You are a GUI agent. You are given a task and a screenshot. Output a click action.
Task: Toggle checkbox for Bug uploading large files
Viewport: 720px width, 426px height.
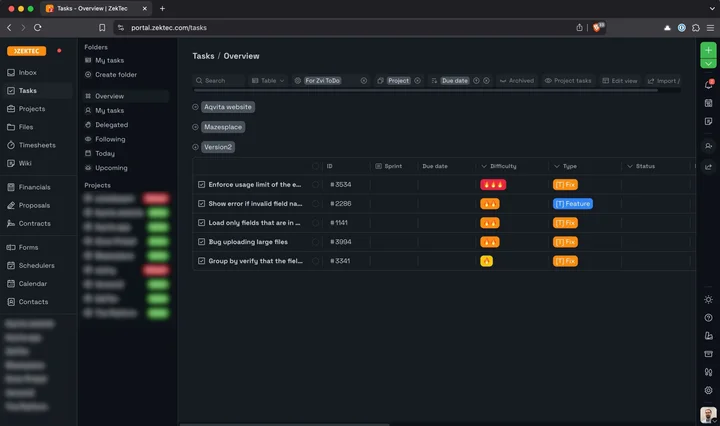pyautogui.click(x=201, y=242)
